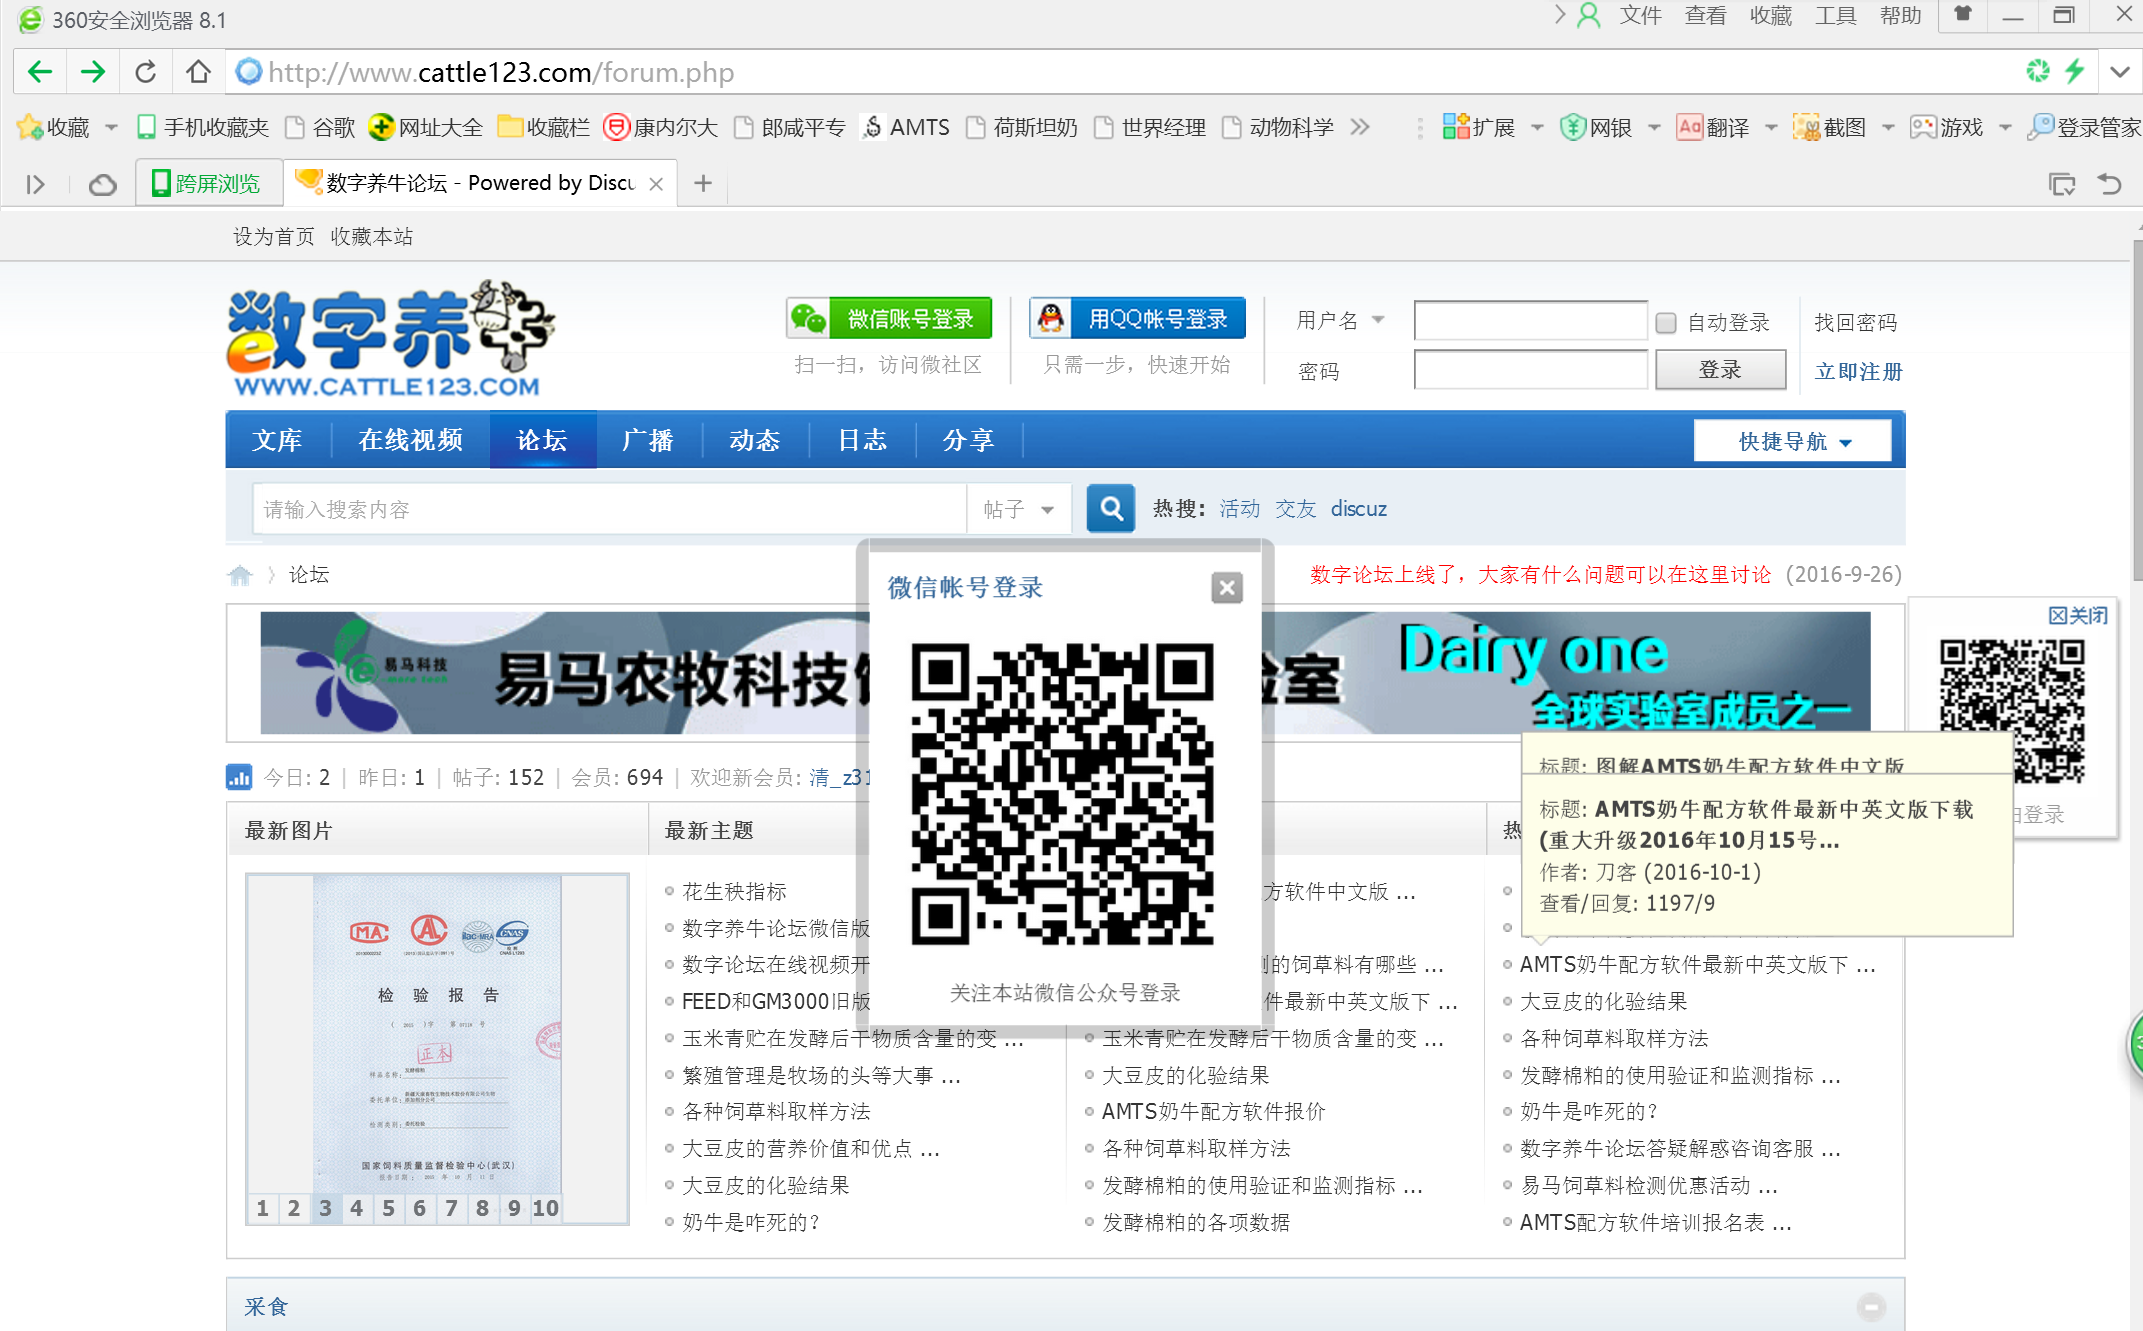Screen dimensions: 2143x1331
Task: Focus the 密码 password field
Action: tap(1530, 369)
